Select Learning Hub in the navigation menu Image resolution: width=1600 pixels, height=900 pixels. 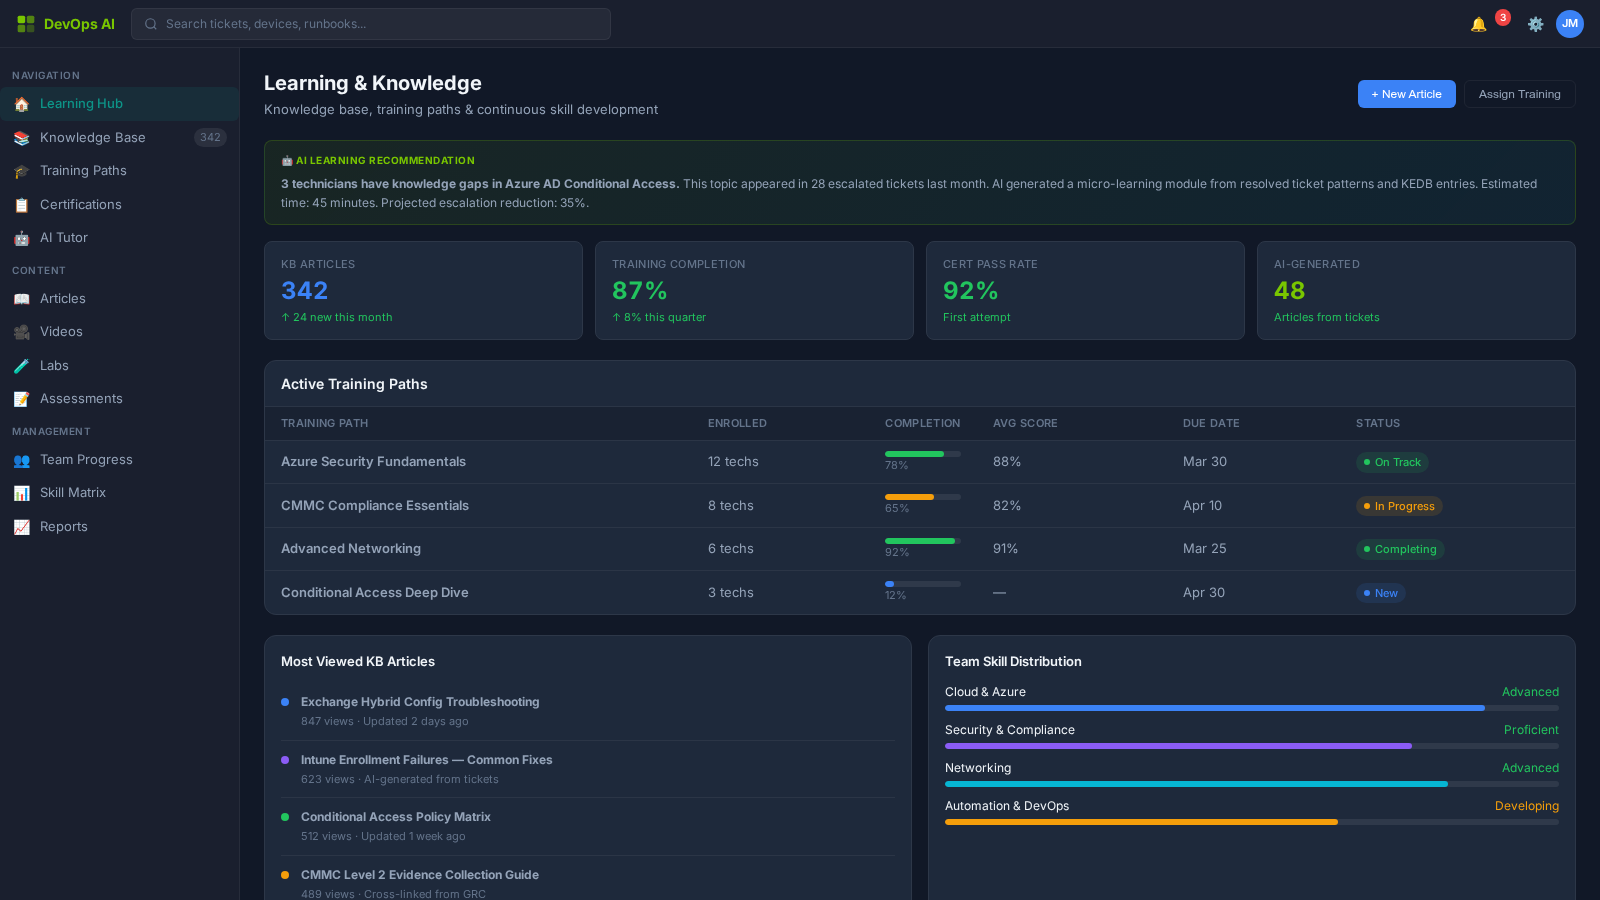[81, 103]
